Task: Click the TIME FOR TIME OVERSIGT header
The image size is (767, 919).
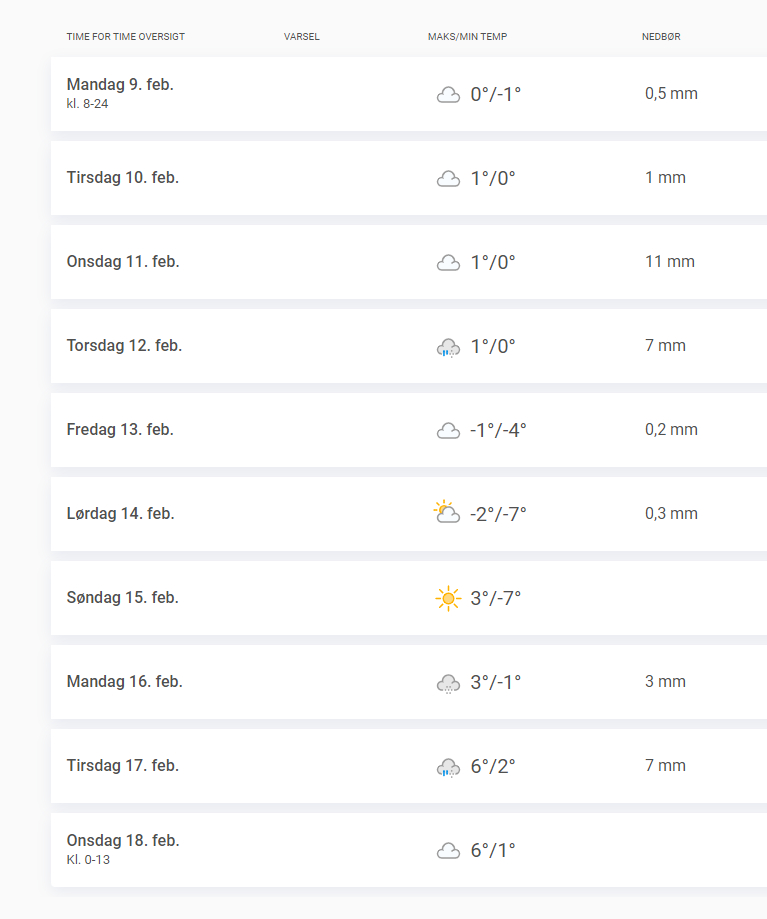Action: pos(126,37)
